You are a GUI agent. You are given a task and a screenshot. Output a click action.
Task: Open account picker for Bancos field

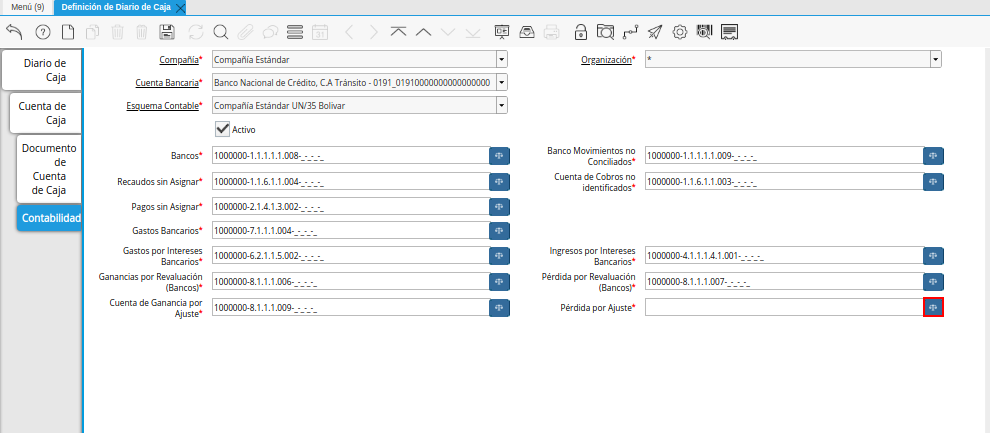coord(499,155)
